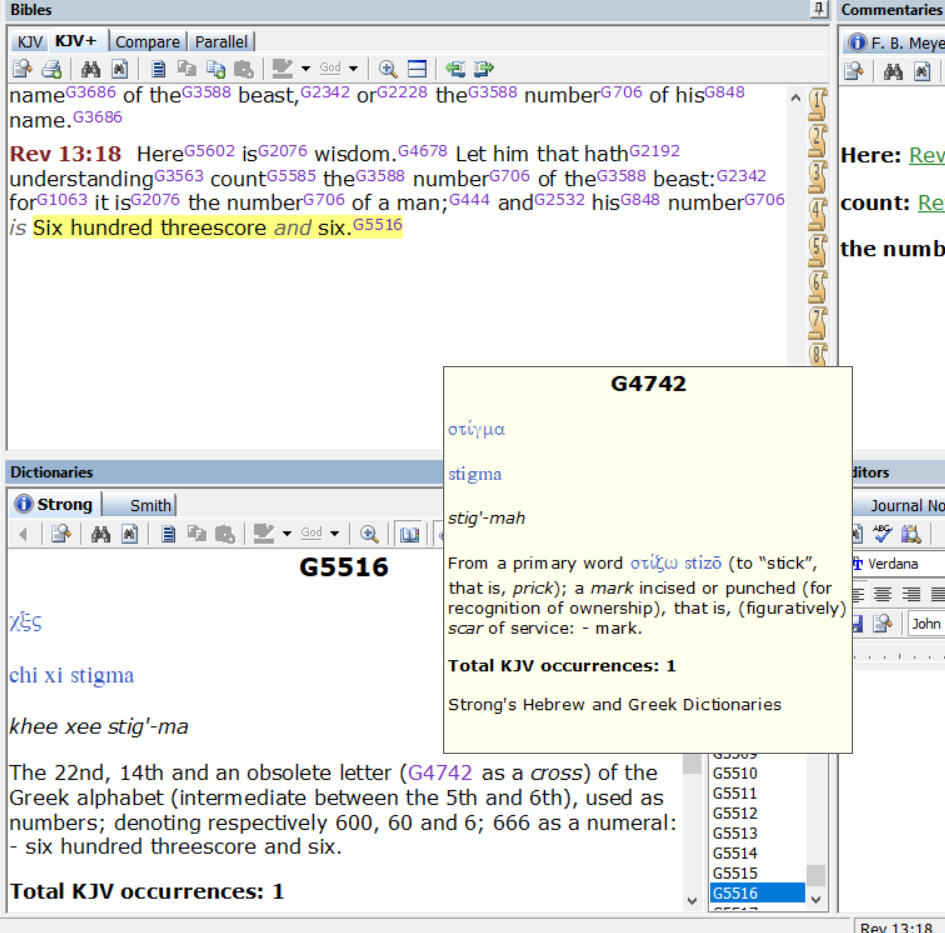Select G5510 in the topic list

(x=735, y=773)
